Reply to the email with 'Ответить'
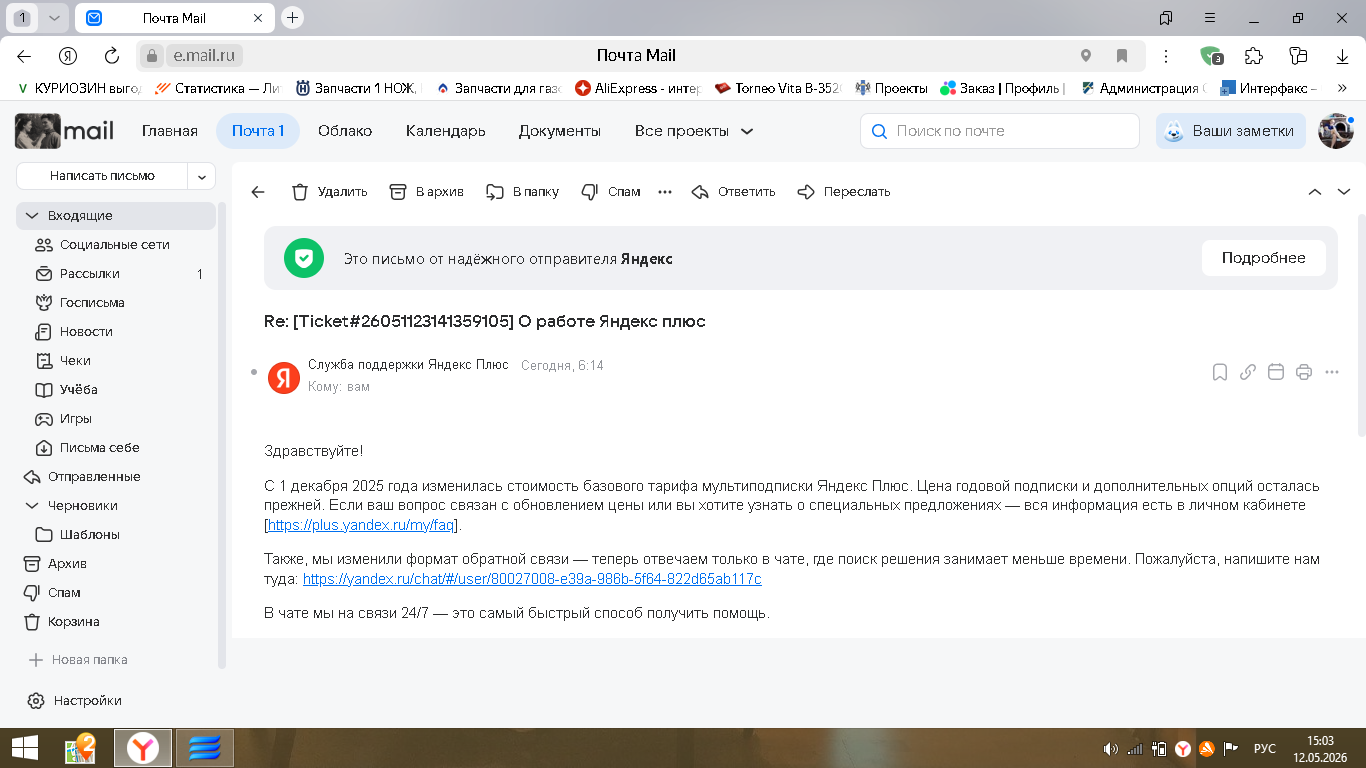Image resolution: width=1366 pixels, height=768 pixels. 733,192
